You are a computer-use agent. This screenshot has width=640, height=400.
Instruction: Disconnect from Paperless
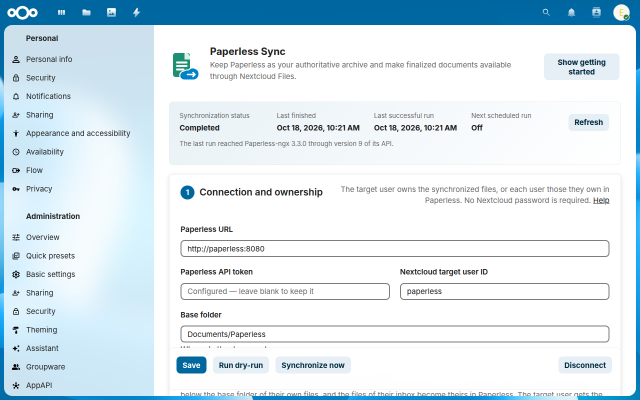pyautogui.click(x=585, y=365)
